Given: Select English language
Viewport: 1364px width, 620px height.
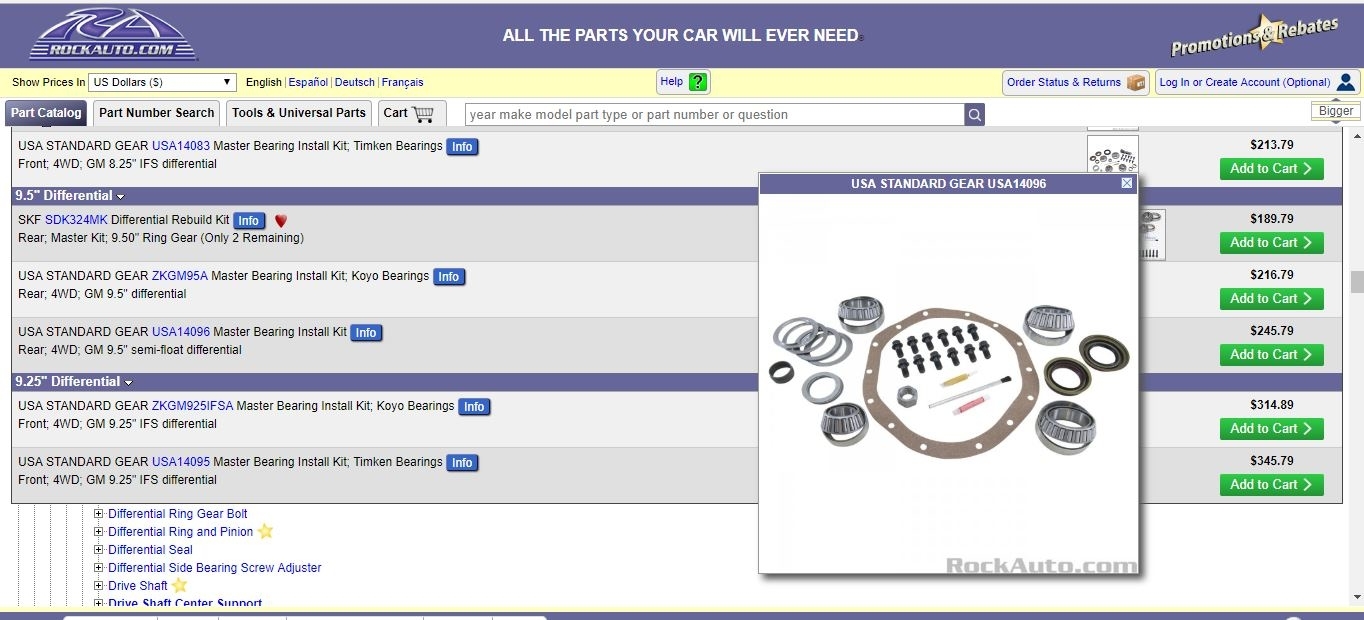Looking at the screenshot, I should [264, 82].
